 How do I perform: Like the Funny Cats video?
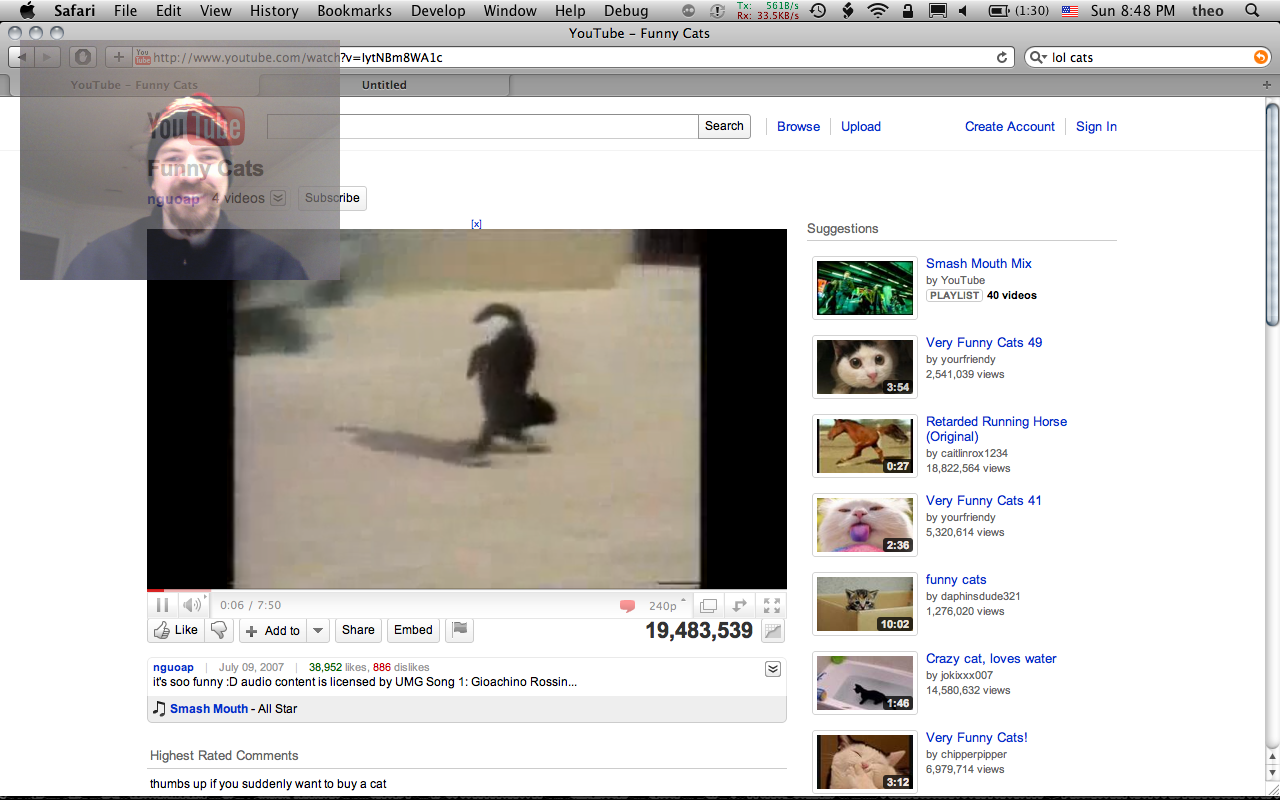[x=175, y=630]
